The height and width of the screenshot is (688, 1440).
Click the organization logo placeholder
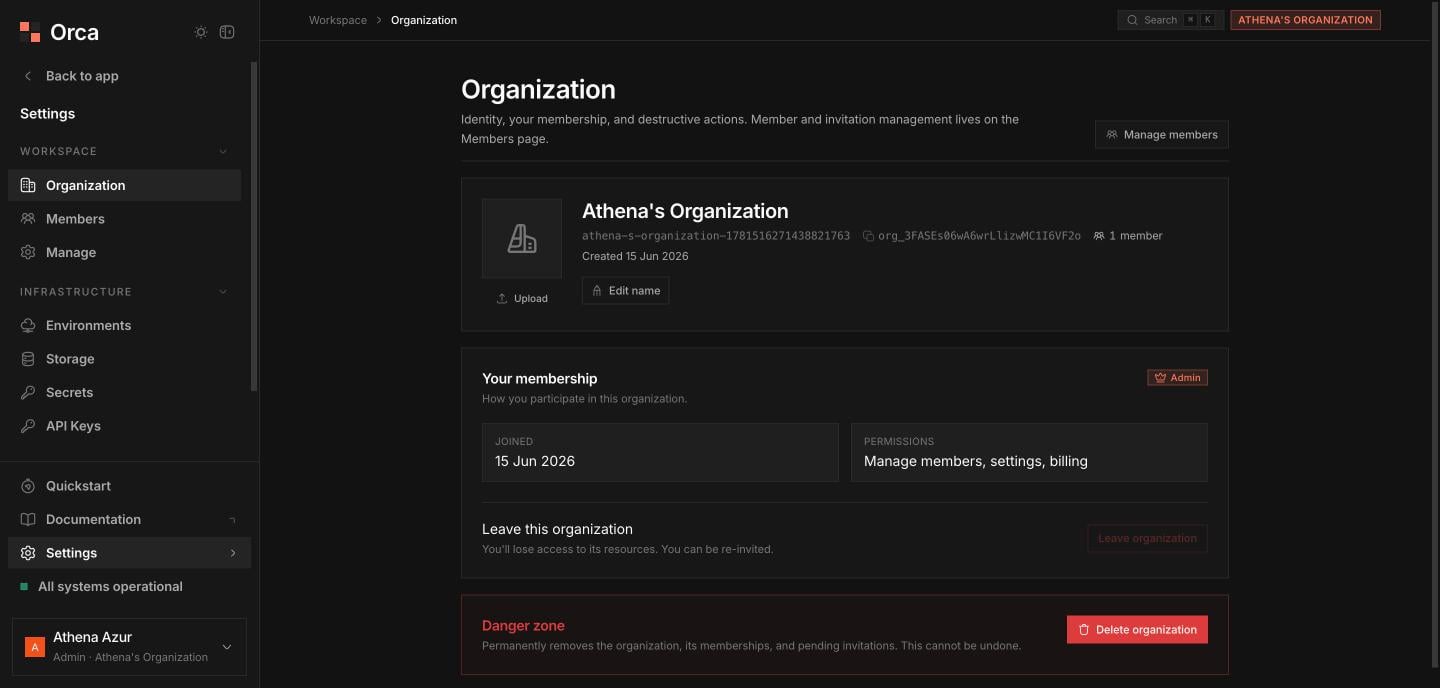click(x=522, y=238)
